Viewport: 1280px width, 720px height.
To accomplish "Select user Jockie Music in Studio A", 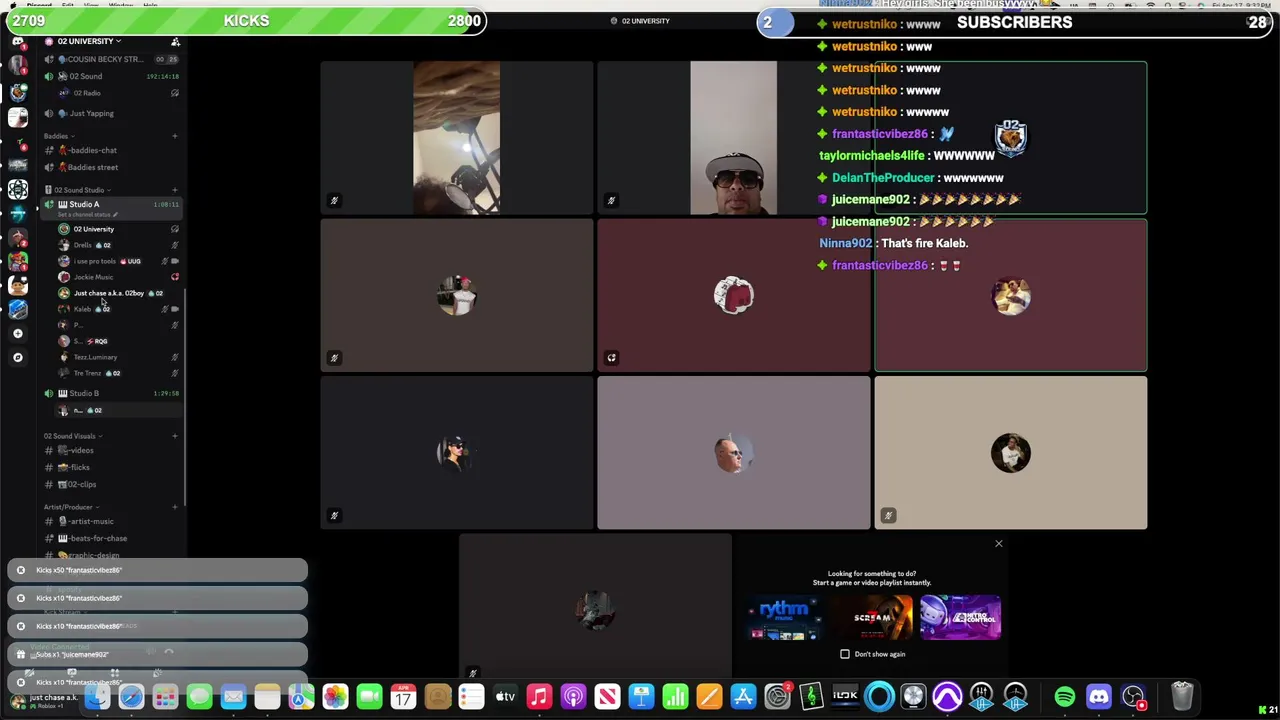I will [x=118, y=277].
